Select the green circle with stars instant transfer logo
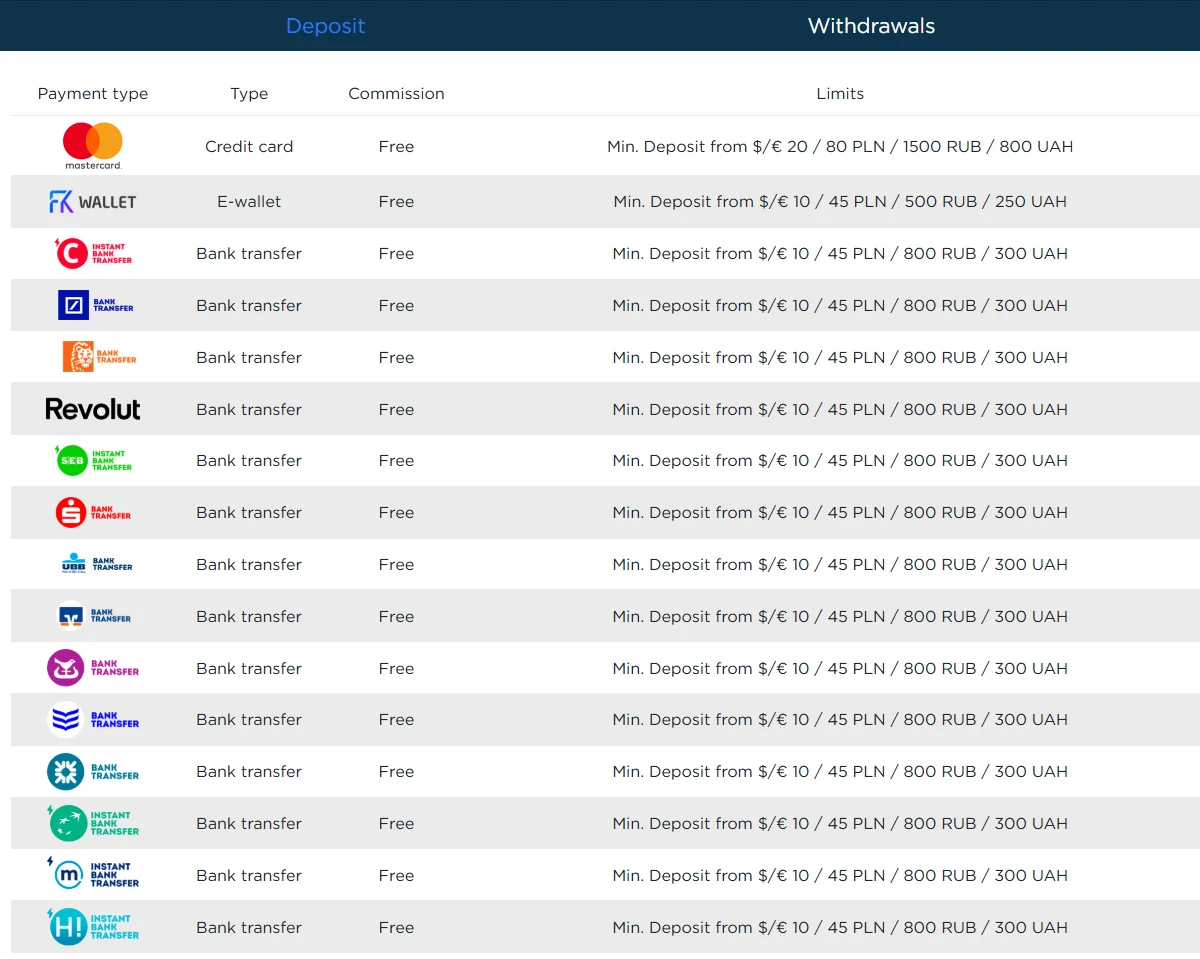The image size is (1200, 959). click(93, 823)
